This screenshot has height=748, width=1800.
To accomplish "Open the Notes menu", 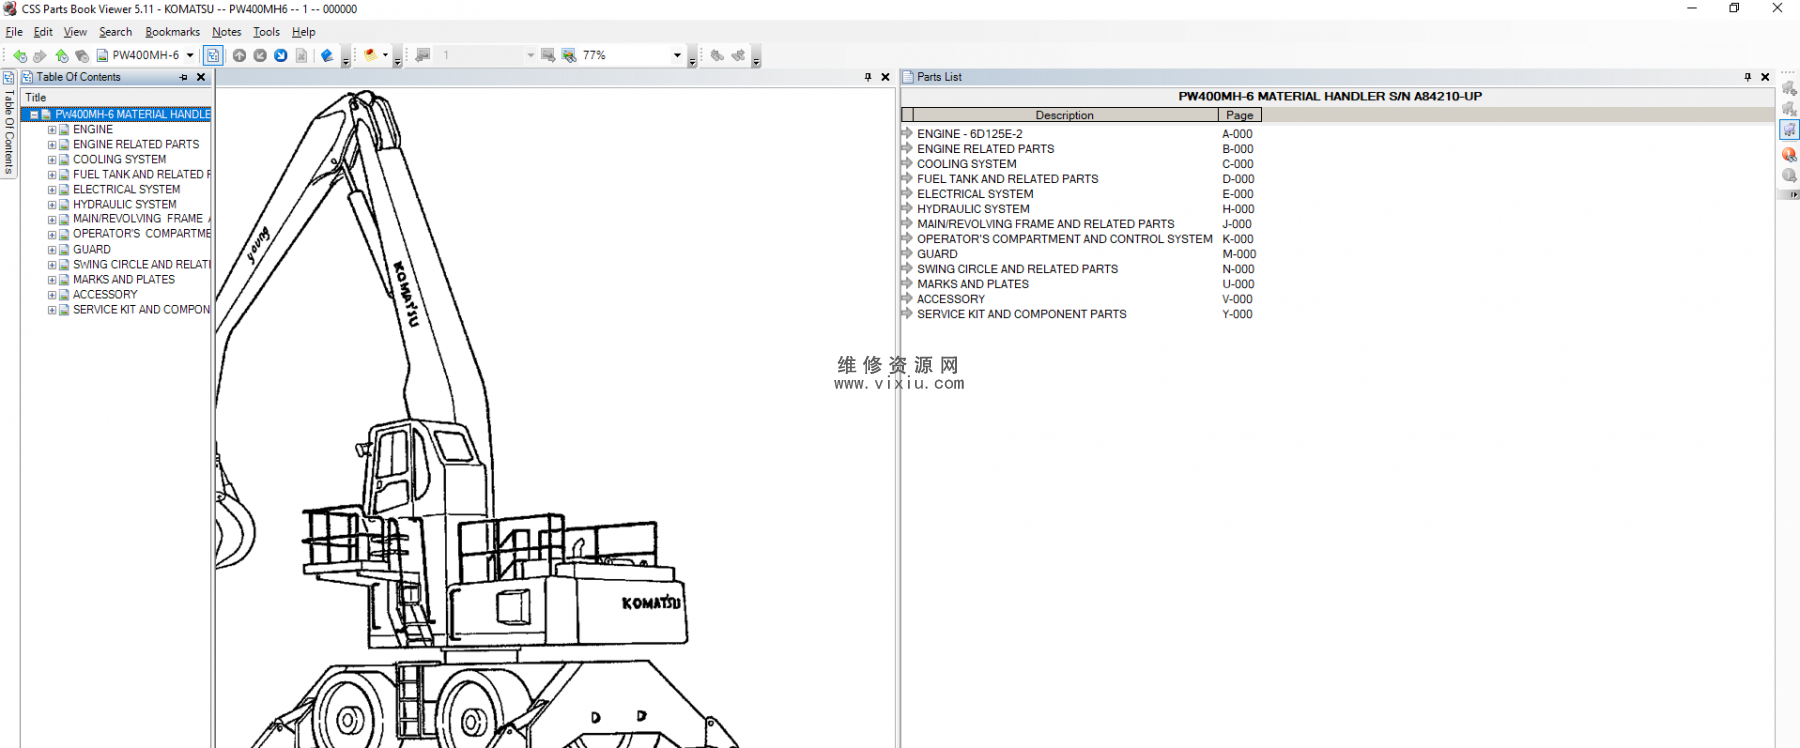I will (x=226, y=32).
